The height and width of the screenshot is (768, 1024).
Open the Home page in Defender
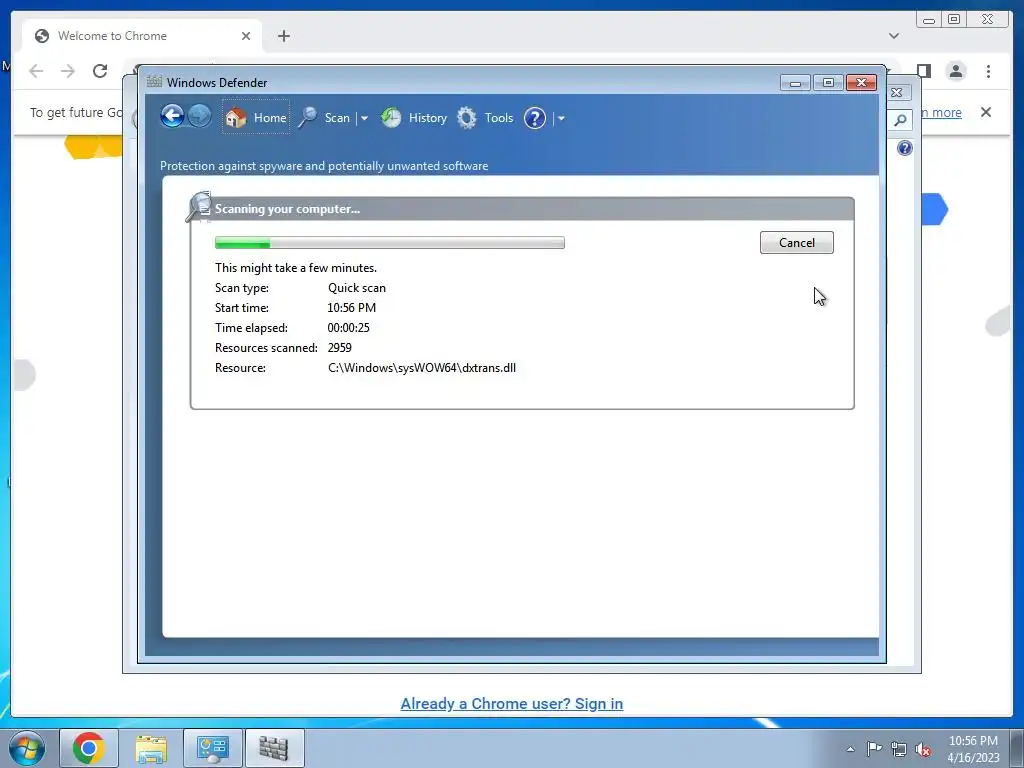pyautogui.click(x=256, y=118)
